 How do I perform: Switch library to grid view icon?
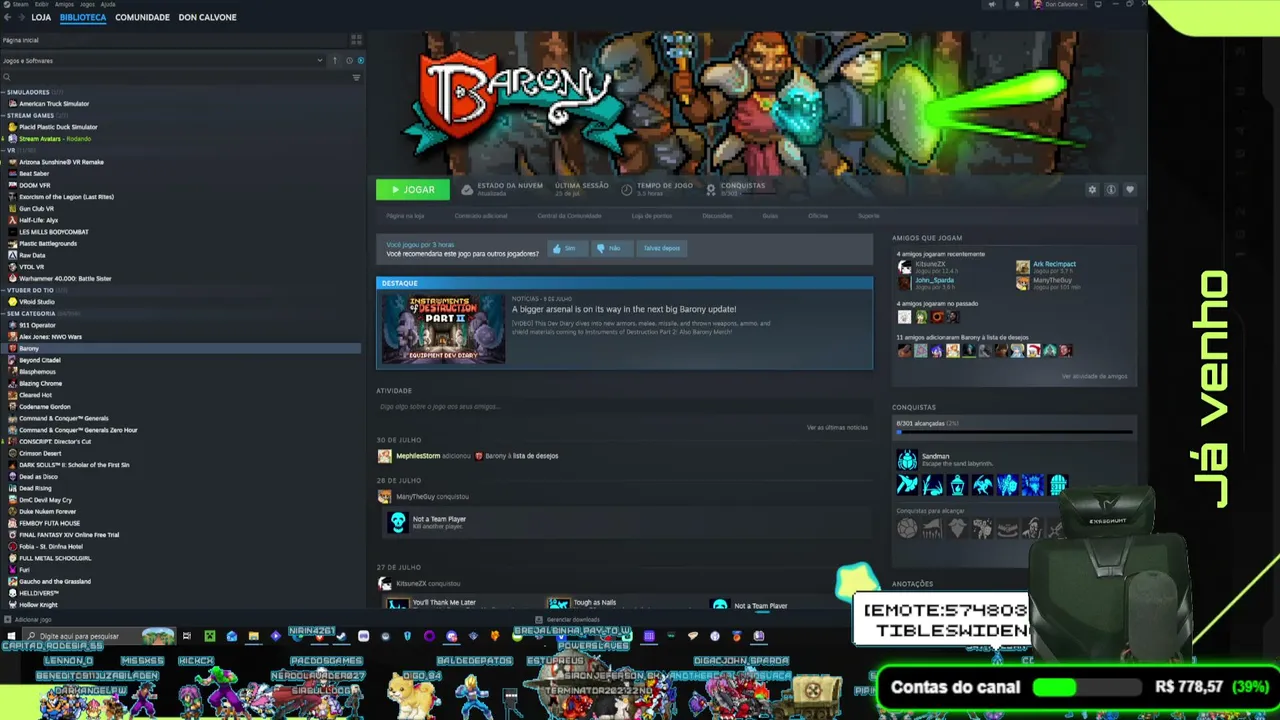click(356, 40)
